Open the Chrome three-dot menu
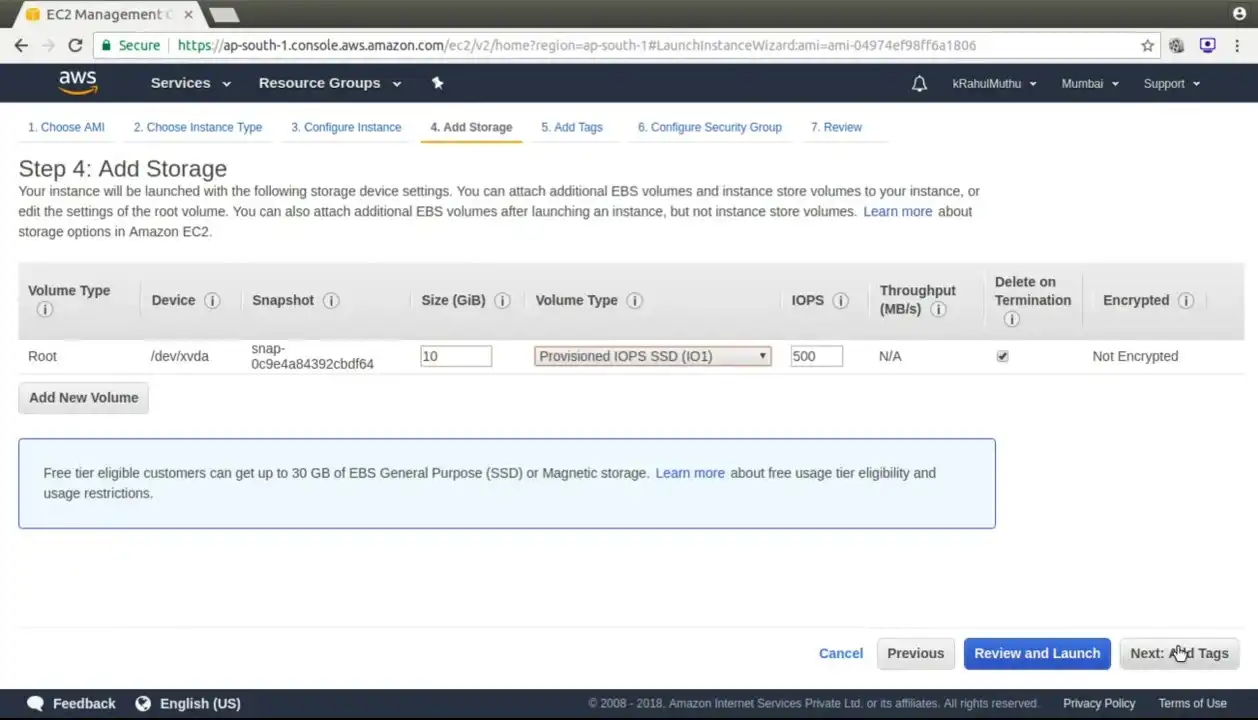 pos(1238,45)
